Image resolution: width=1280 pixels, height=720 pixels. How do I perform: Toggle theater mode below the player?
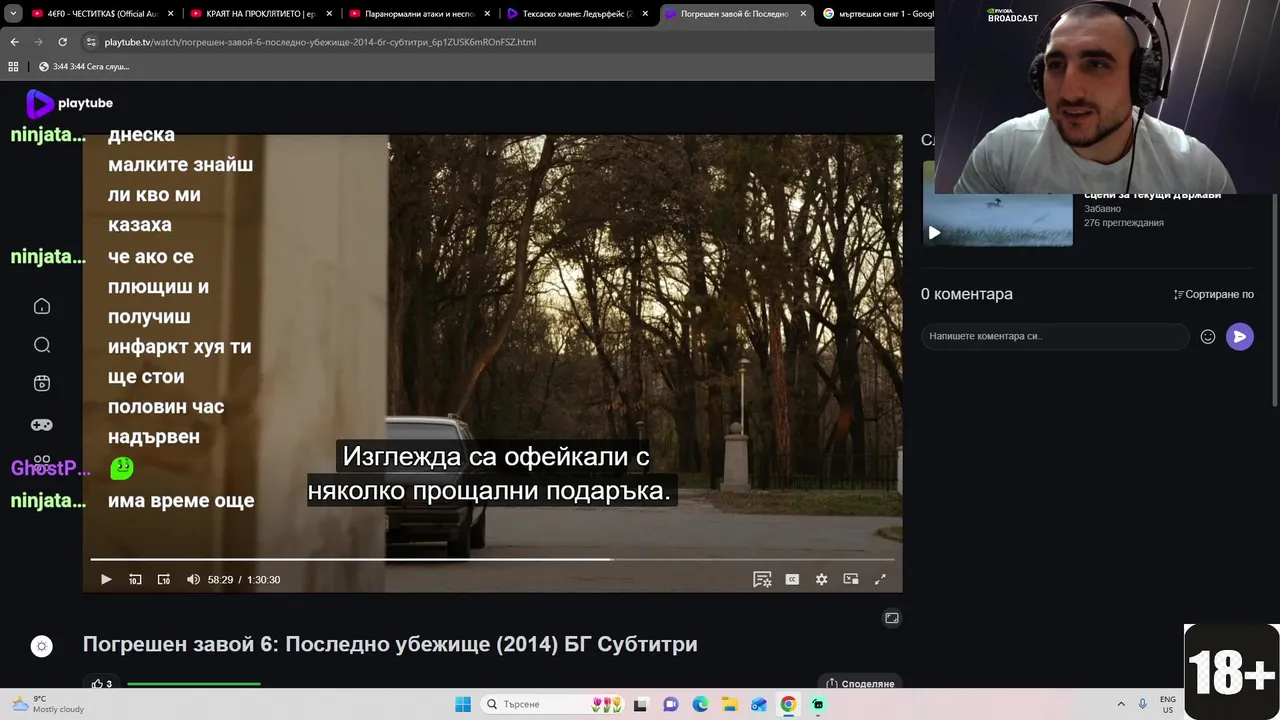click(892, 618)
